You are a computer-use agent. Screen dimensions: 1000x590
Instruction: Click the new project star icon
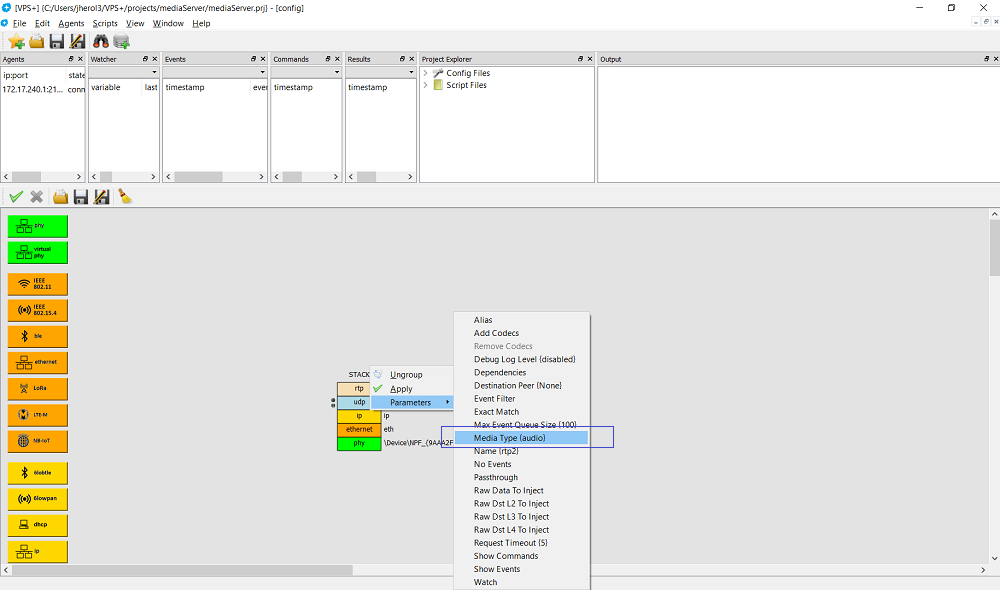(16, 41)
